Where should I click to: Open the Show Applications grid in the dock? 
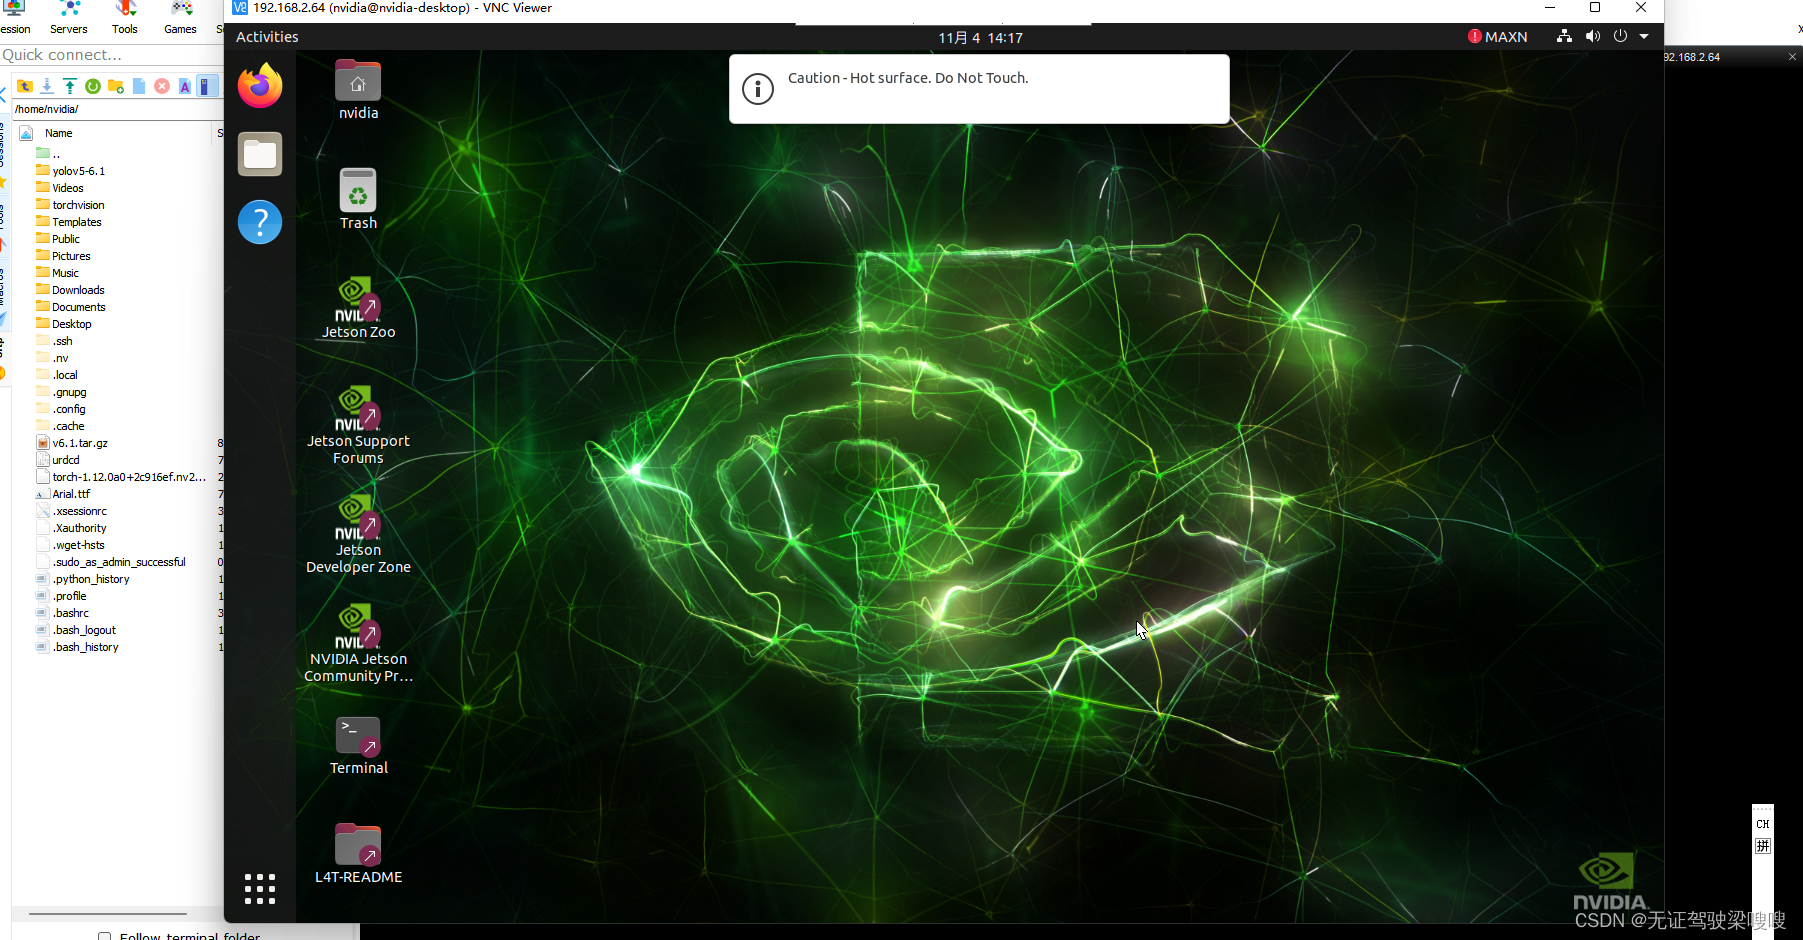point(259,888)
